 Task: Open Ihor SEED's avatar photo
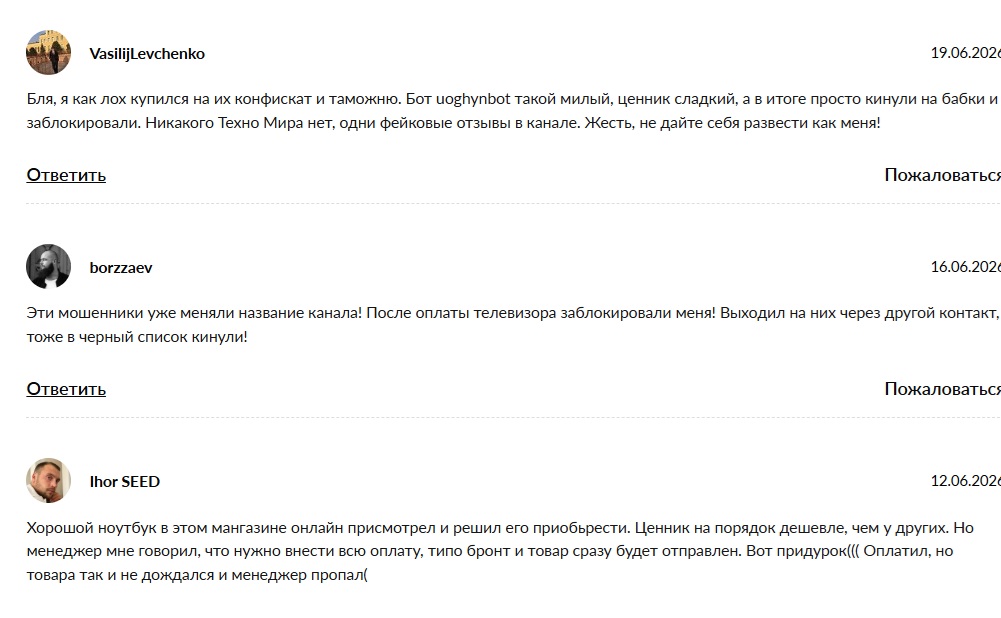(x=49, y=480)
